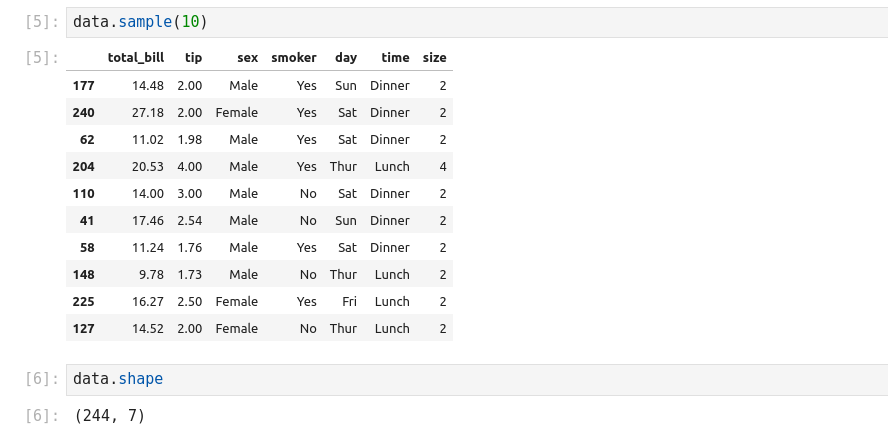This screenshot has height=440, width=888.
Task: Click the [5] prompt beside data.sample input
Action: tap(40, 21)
